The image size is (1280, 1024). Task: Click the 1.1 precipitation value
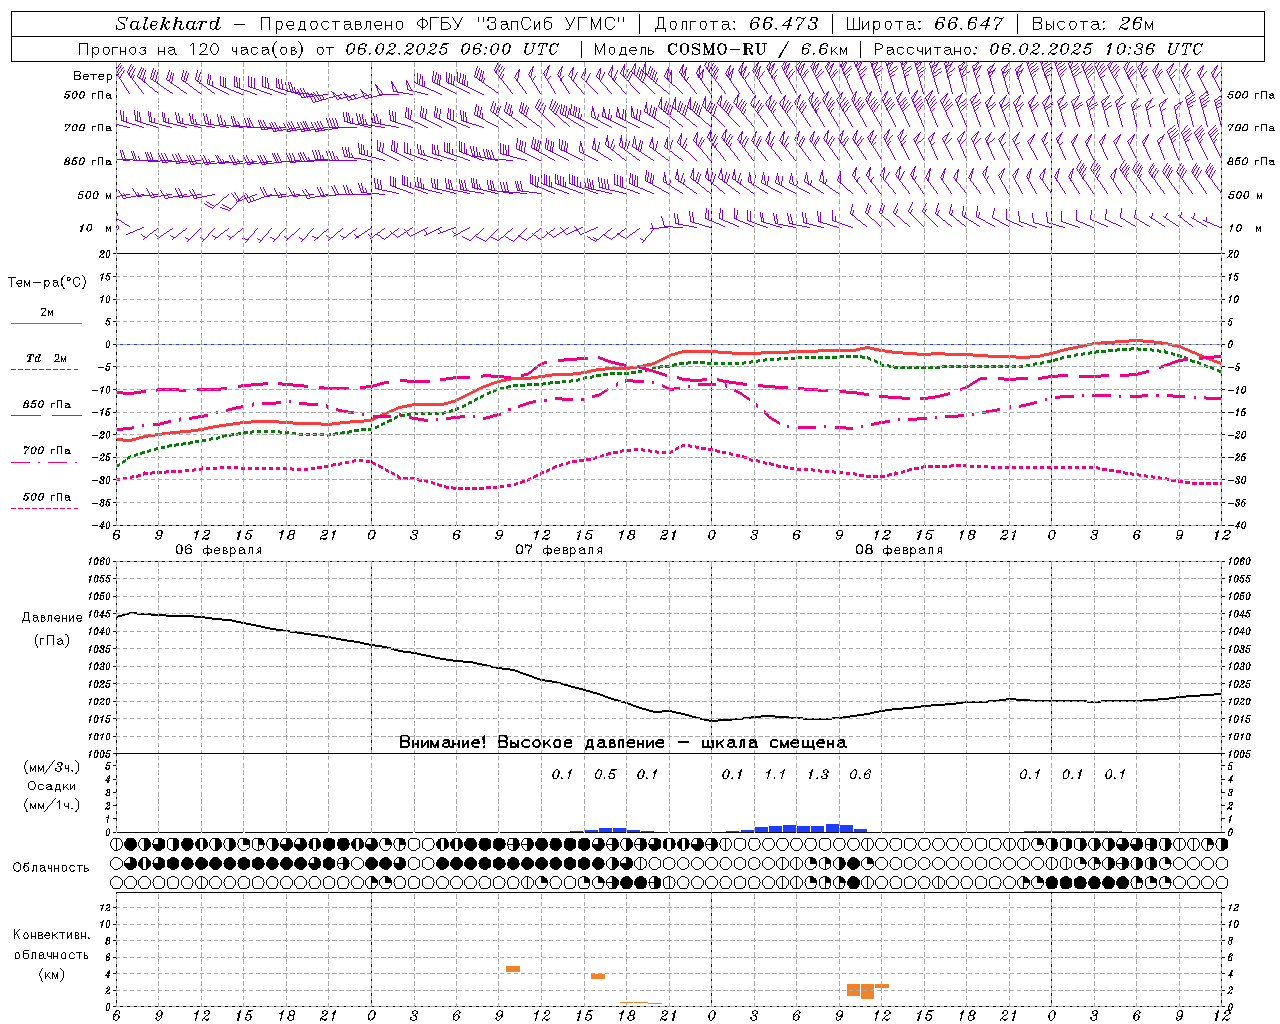775,775
